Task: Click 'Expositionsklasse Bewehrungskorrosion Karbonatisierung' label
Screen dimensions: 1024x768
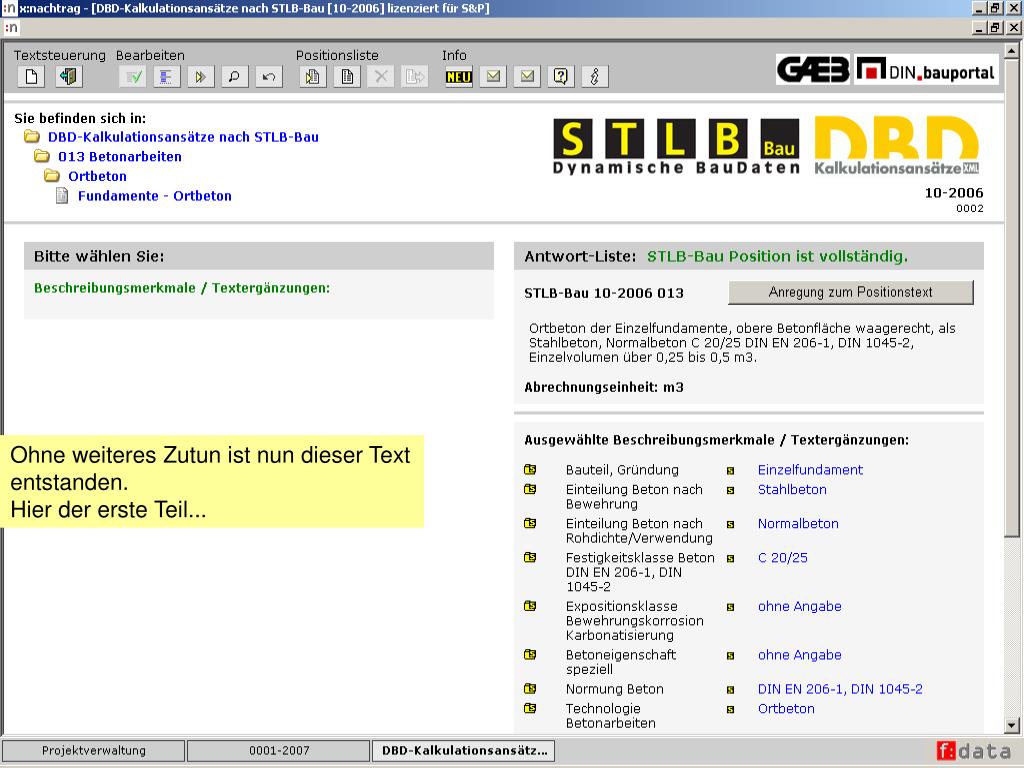Action: pos(635,620)
